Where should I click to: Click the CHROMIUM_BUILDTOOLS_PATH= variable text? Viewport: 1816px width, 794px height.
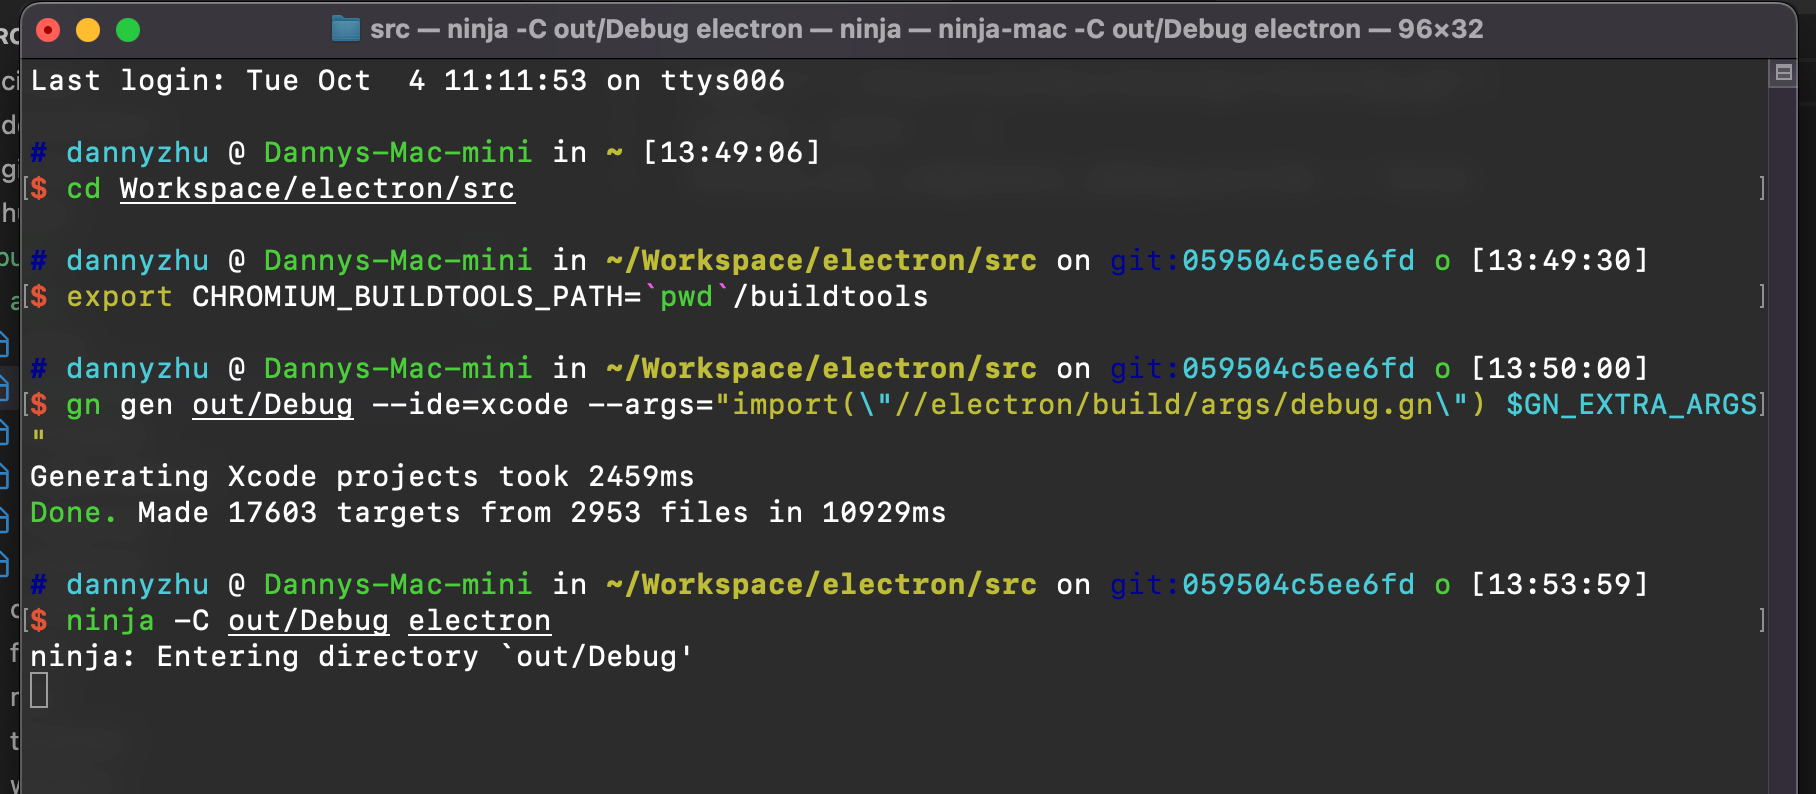(x=417, y=297)
